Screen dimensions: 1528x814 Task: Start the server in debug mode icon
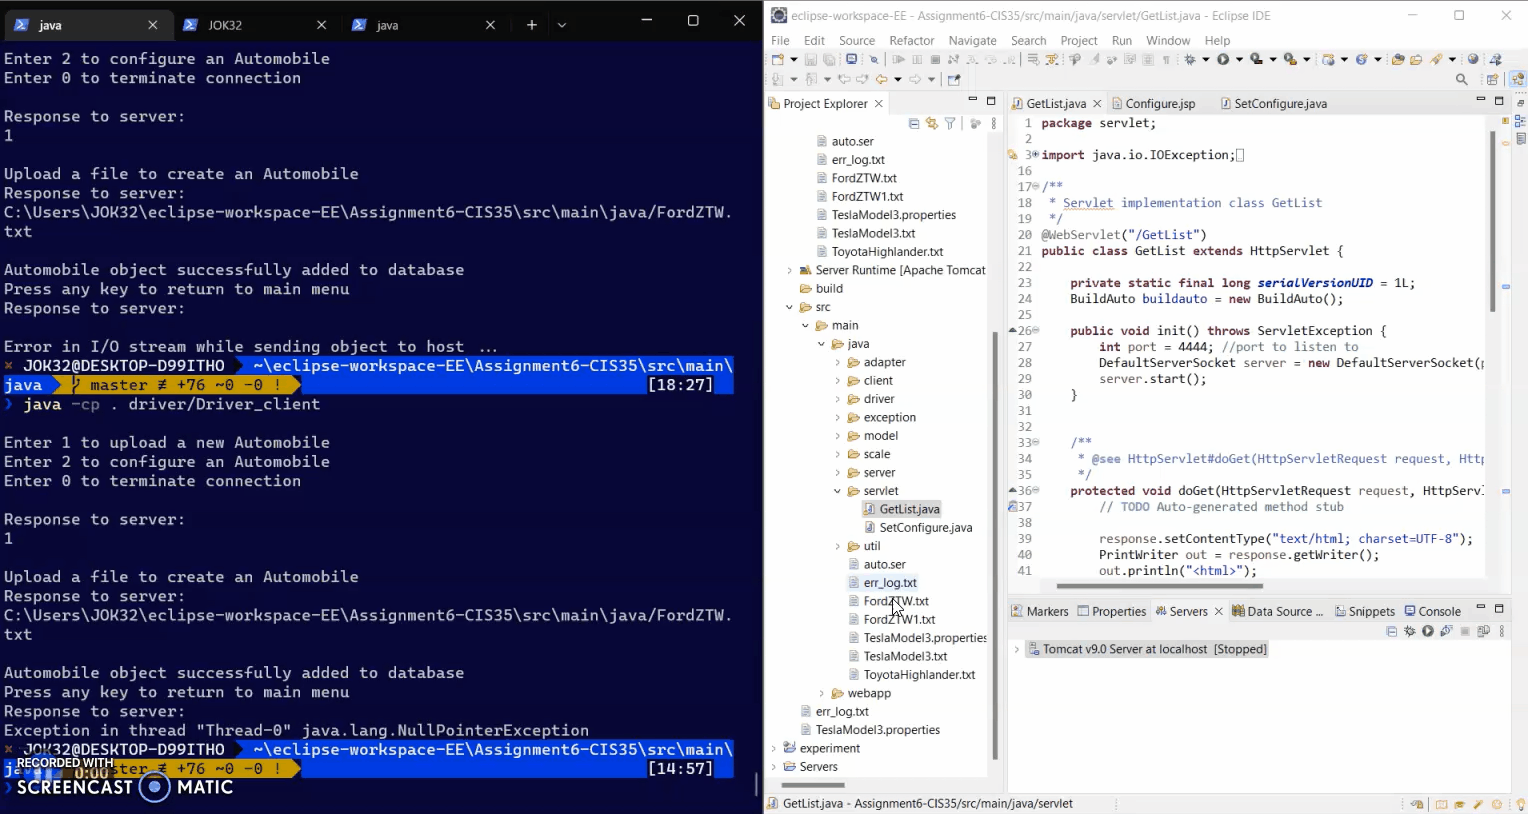1410,631
